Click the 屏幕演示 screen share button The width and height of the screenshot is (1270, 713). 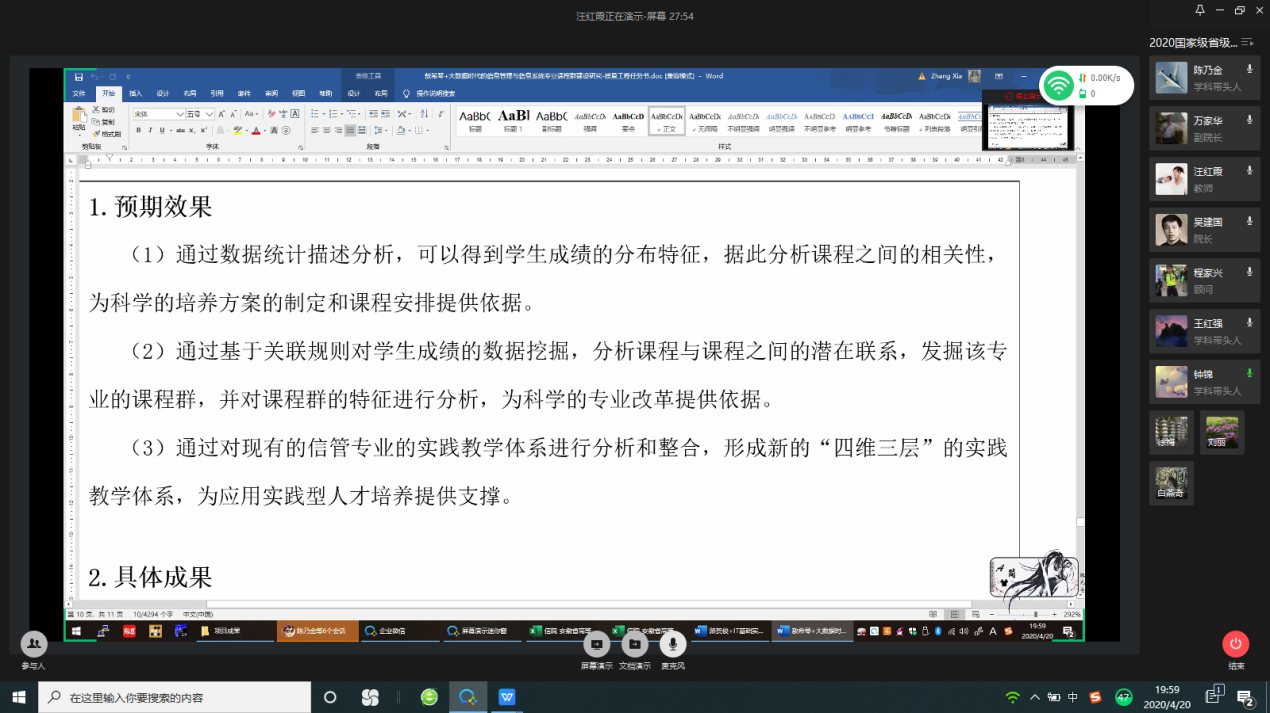596,645
